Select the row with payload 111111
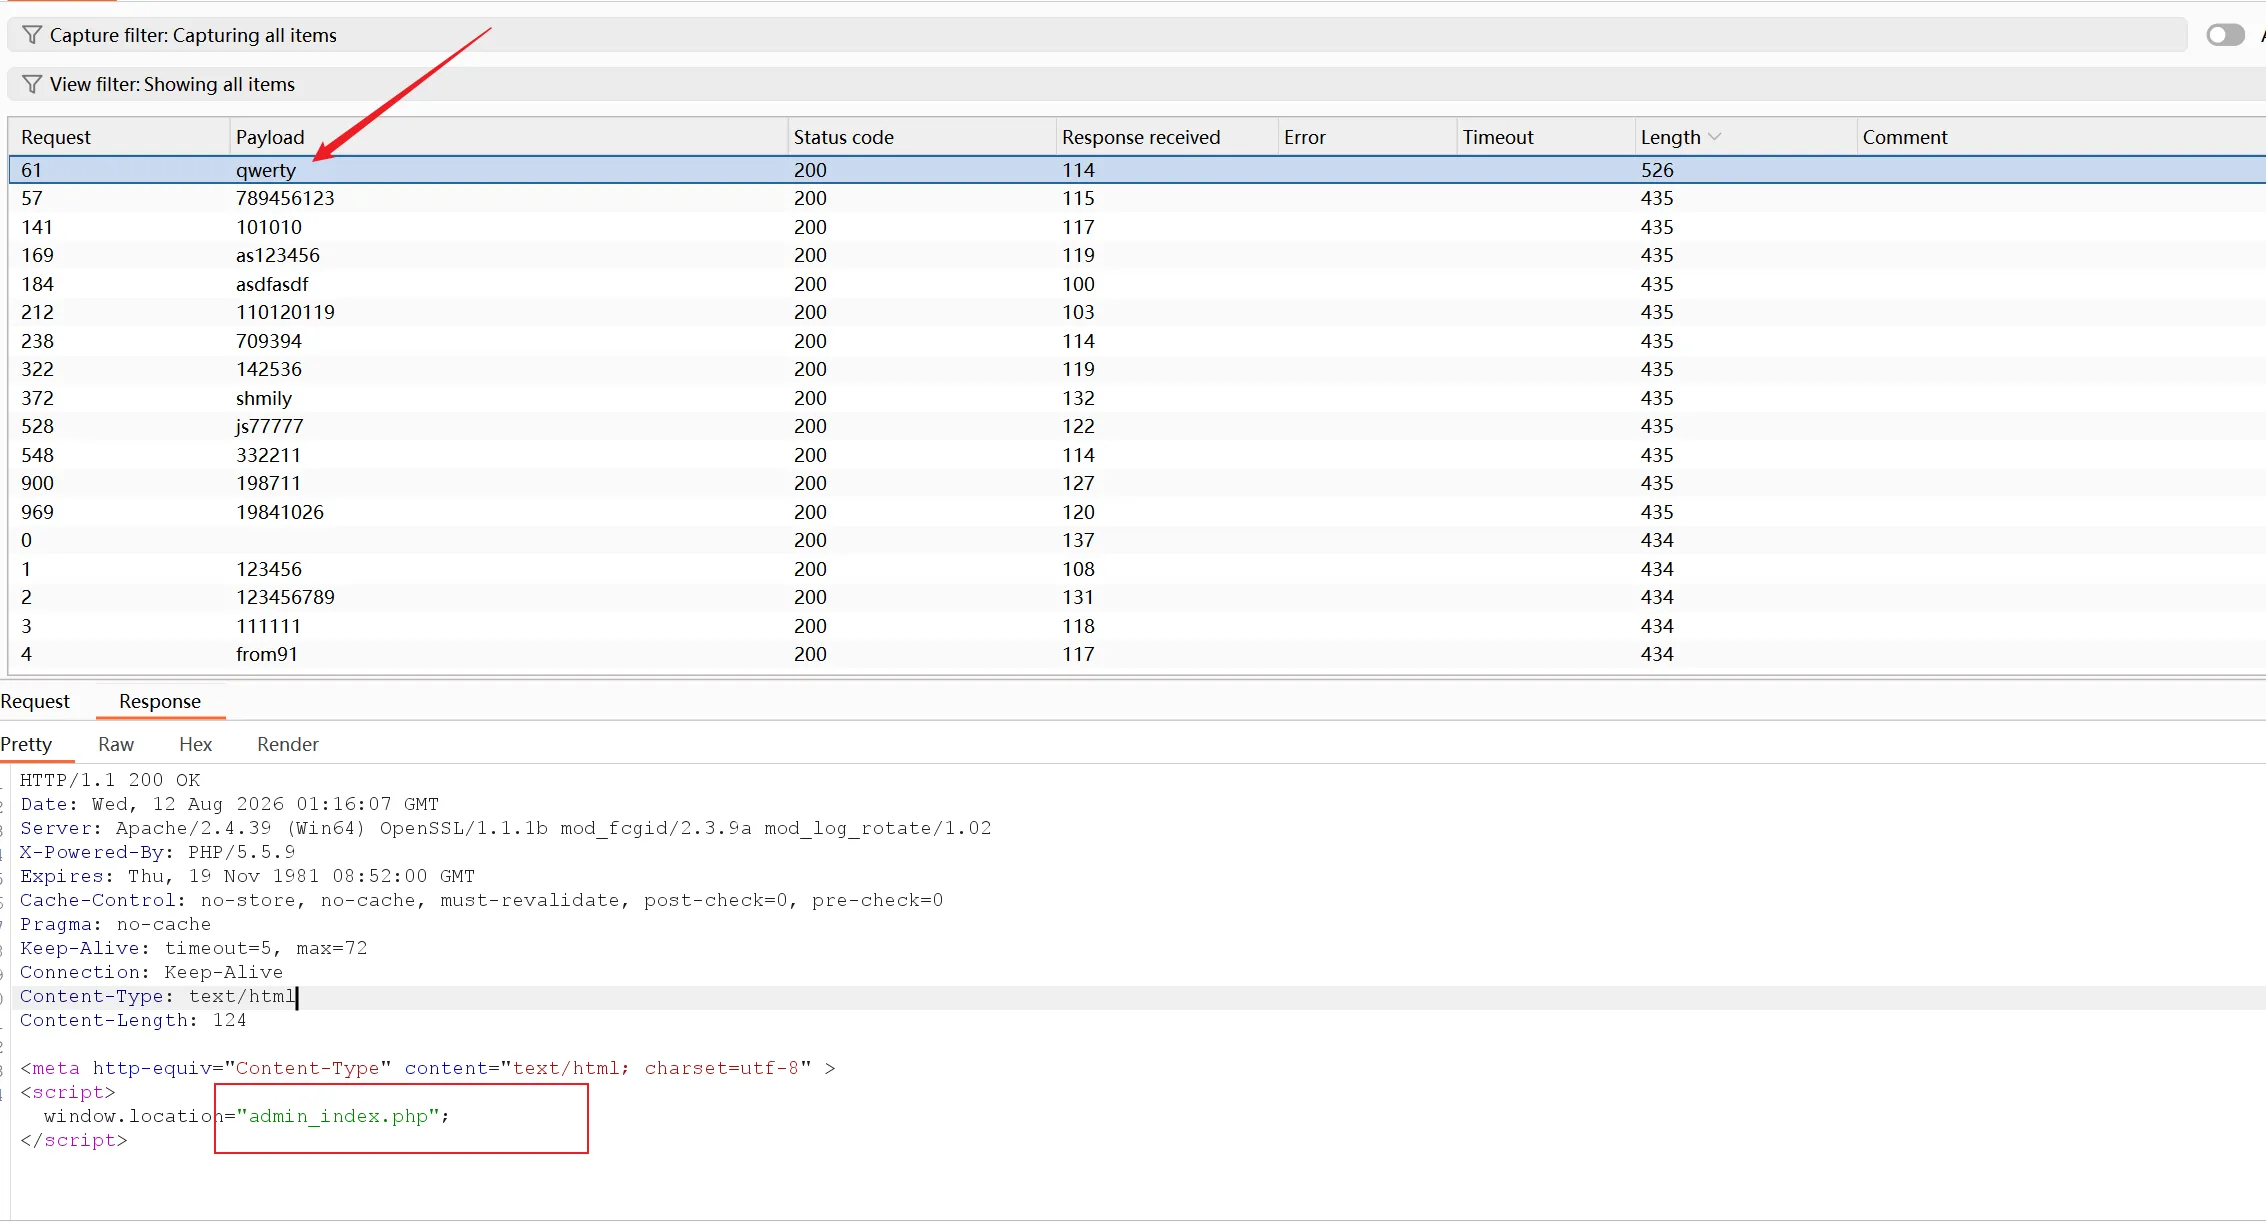2266x1223 pixels. [1136, 626]
